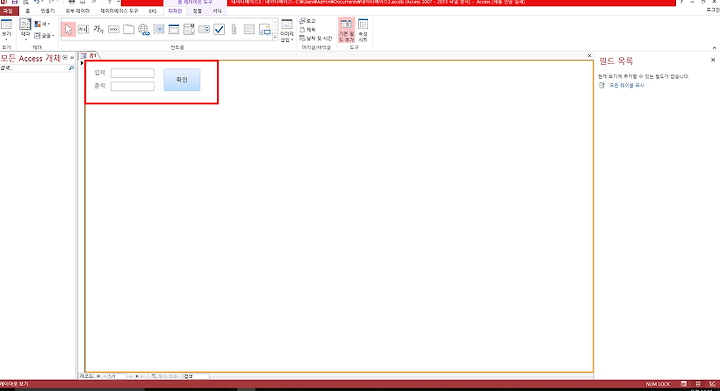Switch to the Format tab
The width and height of the screenshot is (720, 391).
[x=217, y=11]
